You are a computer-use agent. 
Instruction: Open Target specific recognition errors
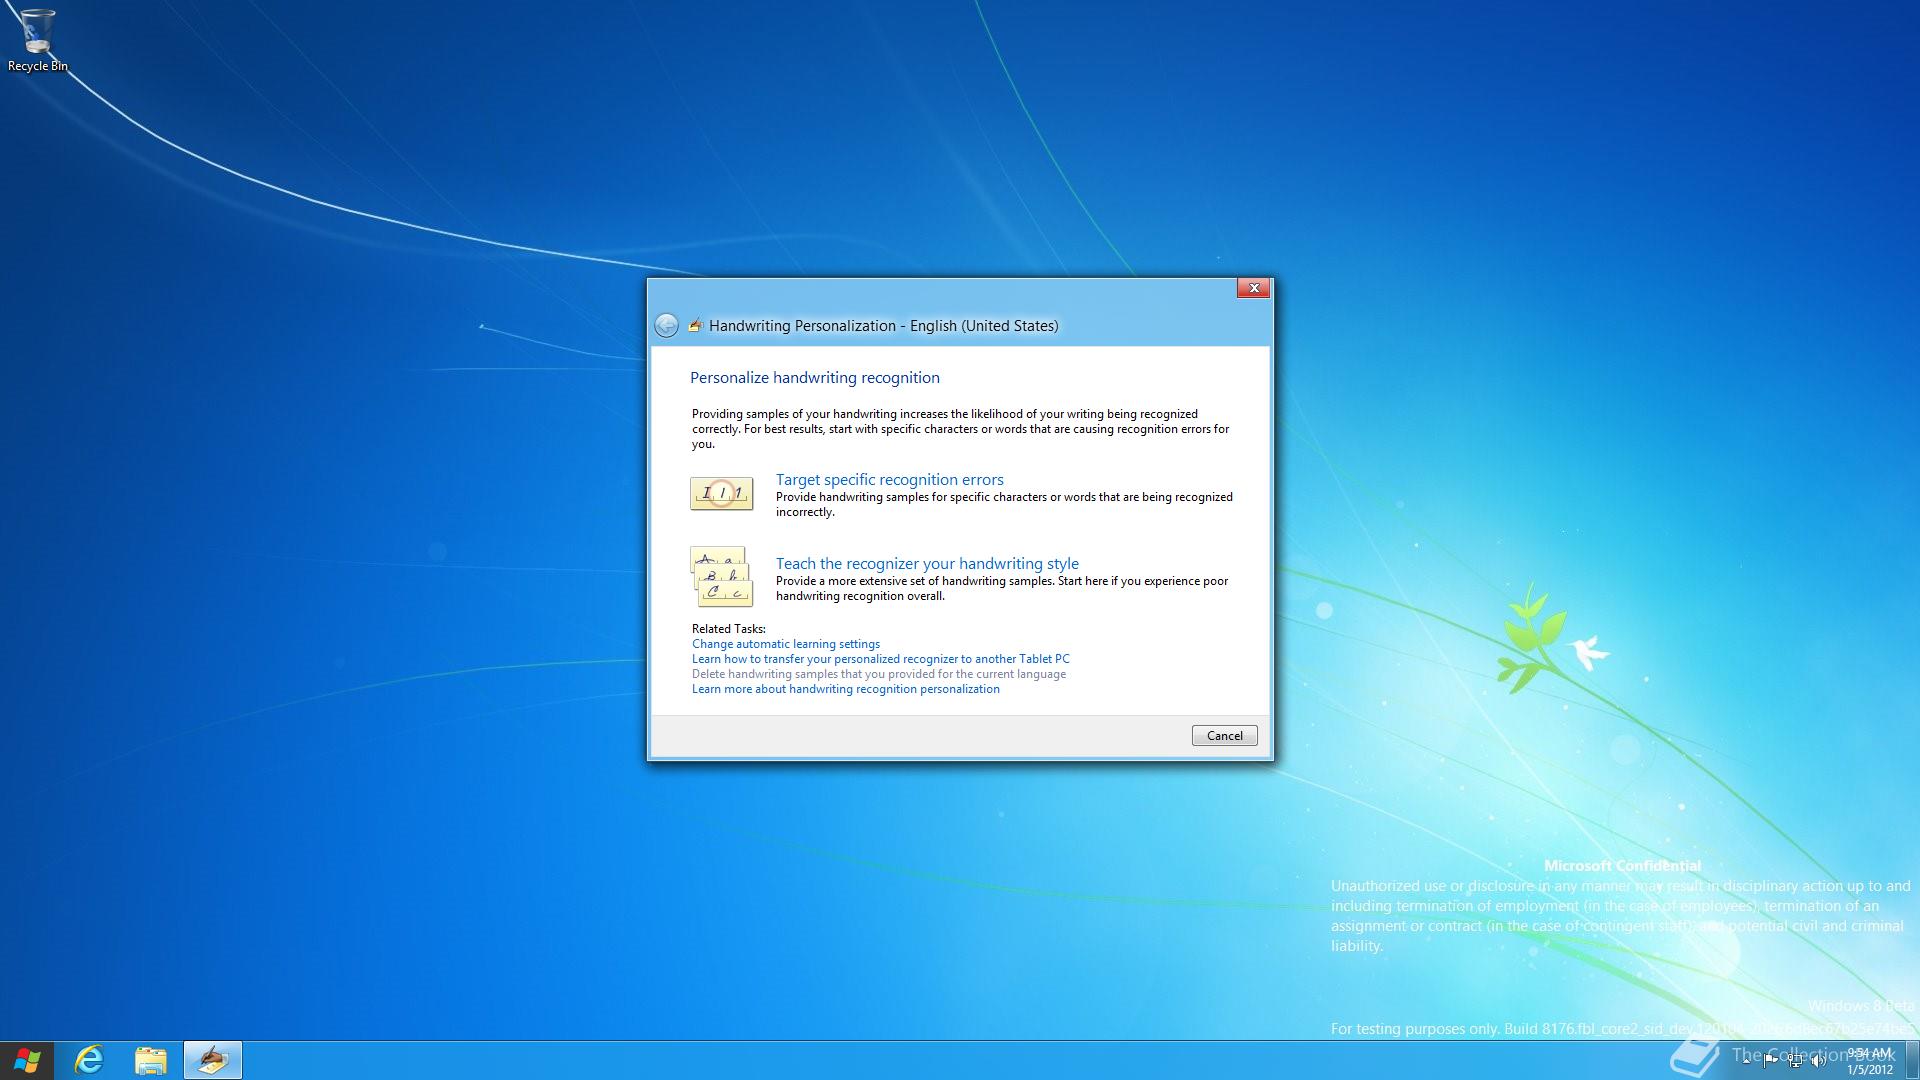coord(889,480)
